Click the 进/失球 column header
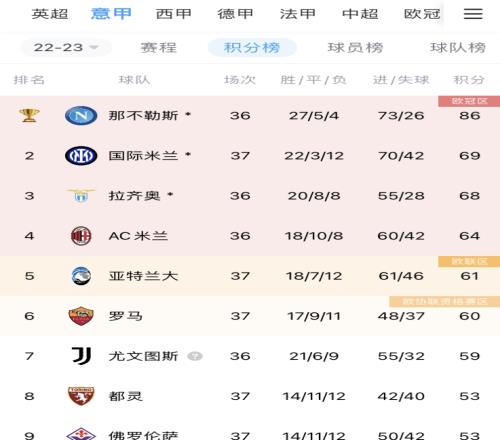The width and height of the screenshot is (500, 440). [401, 80]
